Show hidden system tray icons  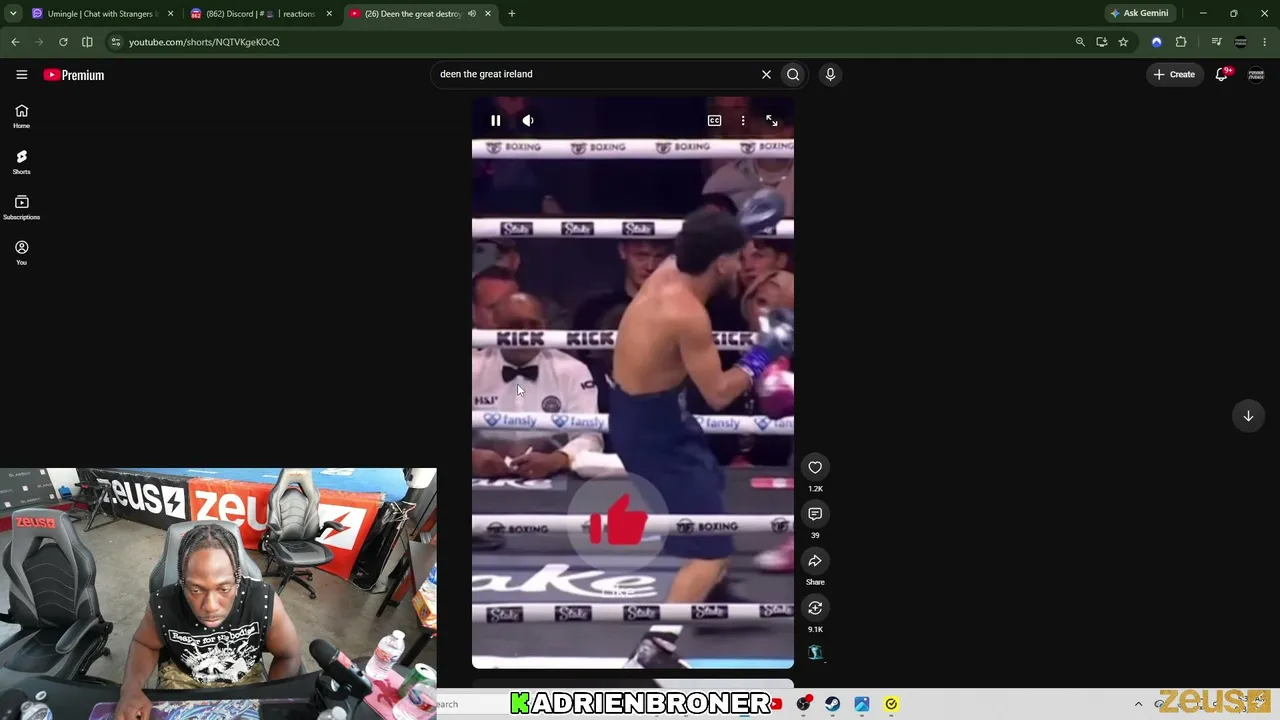[x=1138, y=704]
